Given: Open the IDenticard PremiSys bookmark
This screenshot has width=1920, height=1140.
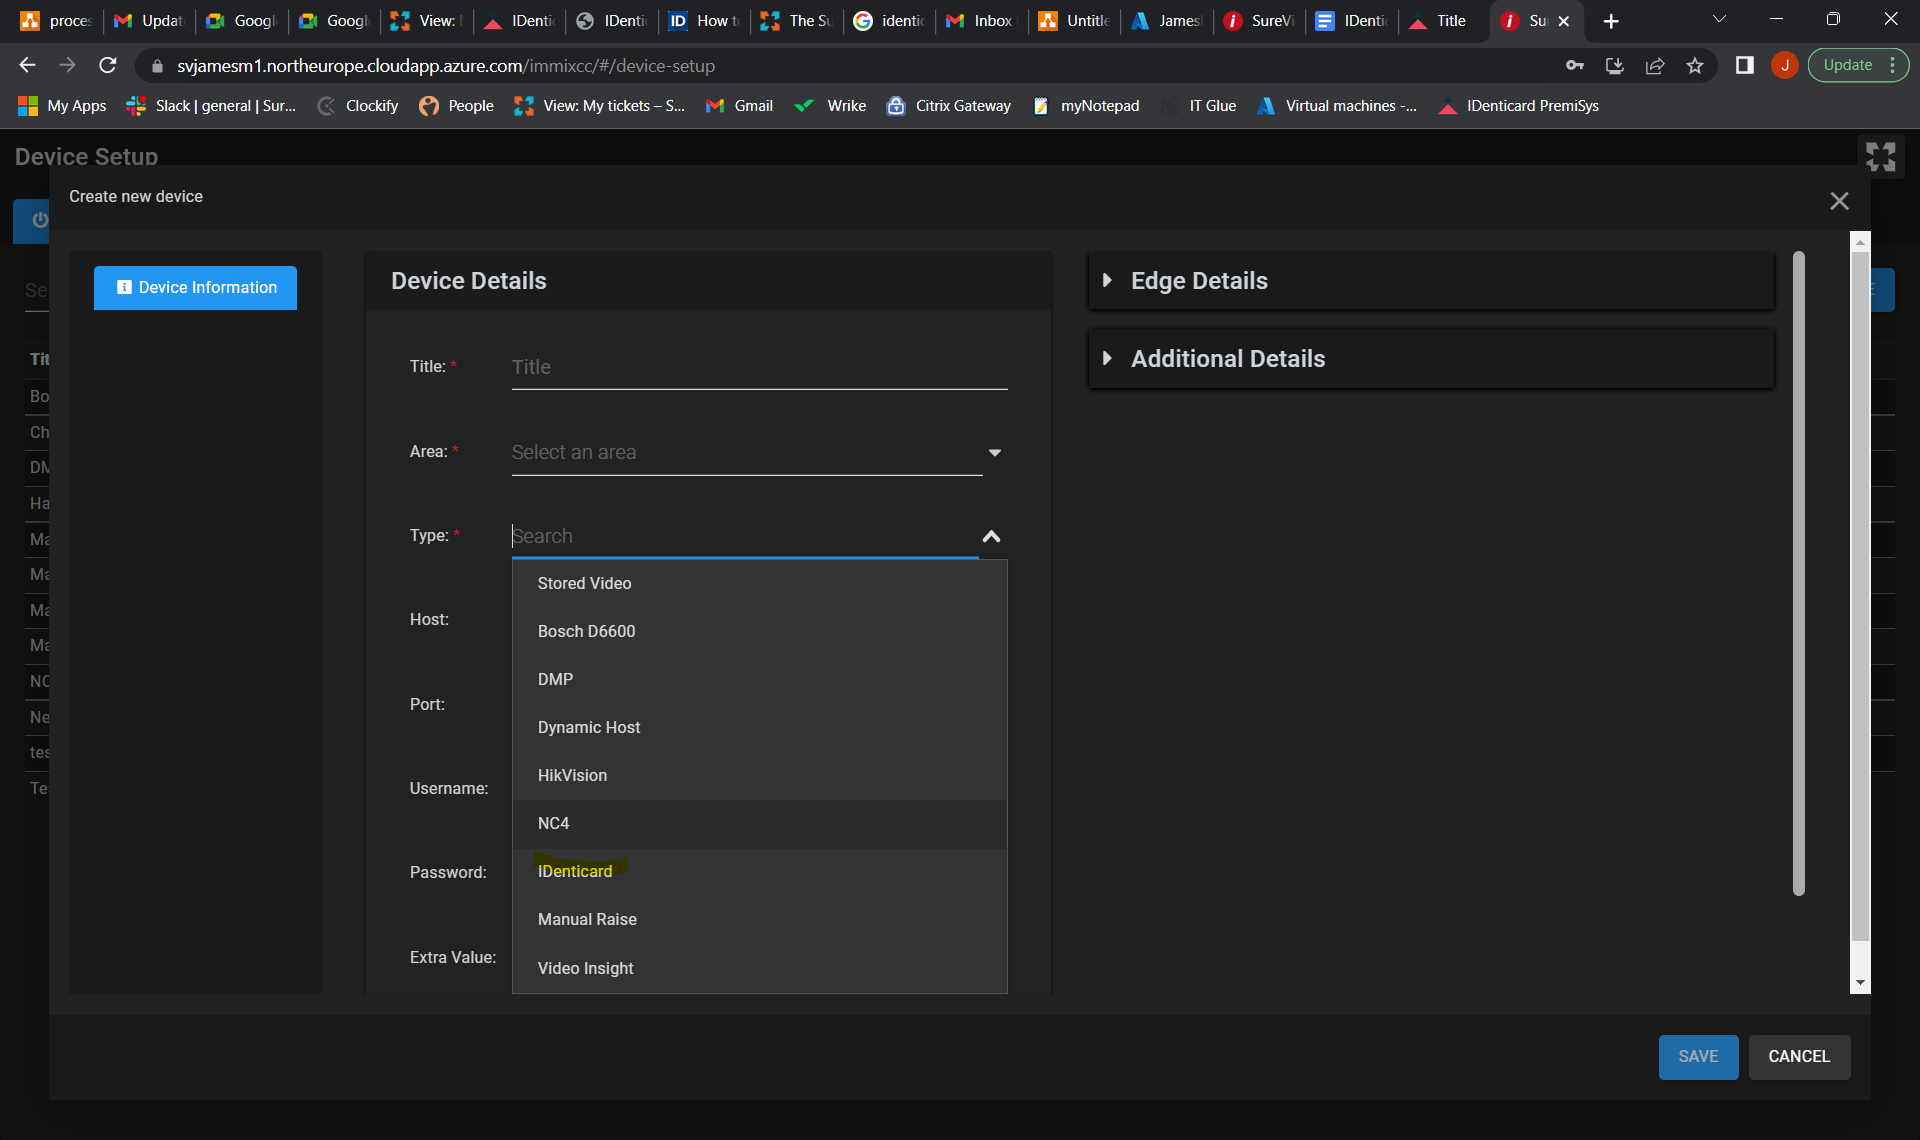Looking at the screenshot, I should coord(1518,106).
